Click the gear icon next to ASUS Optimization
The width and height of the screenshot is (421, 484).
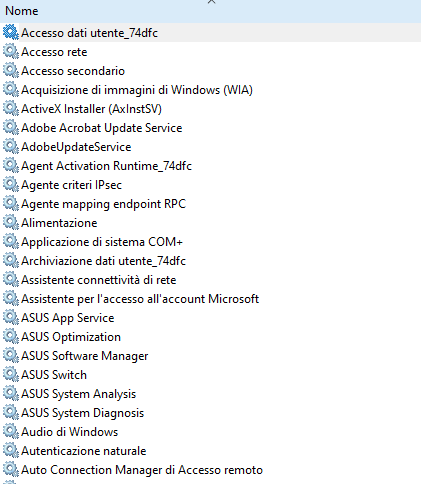pos(11,337)
